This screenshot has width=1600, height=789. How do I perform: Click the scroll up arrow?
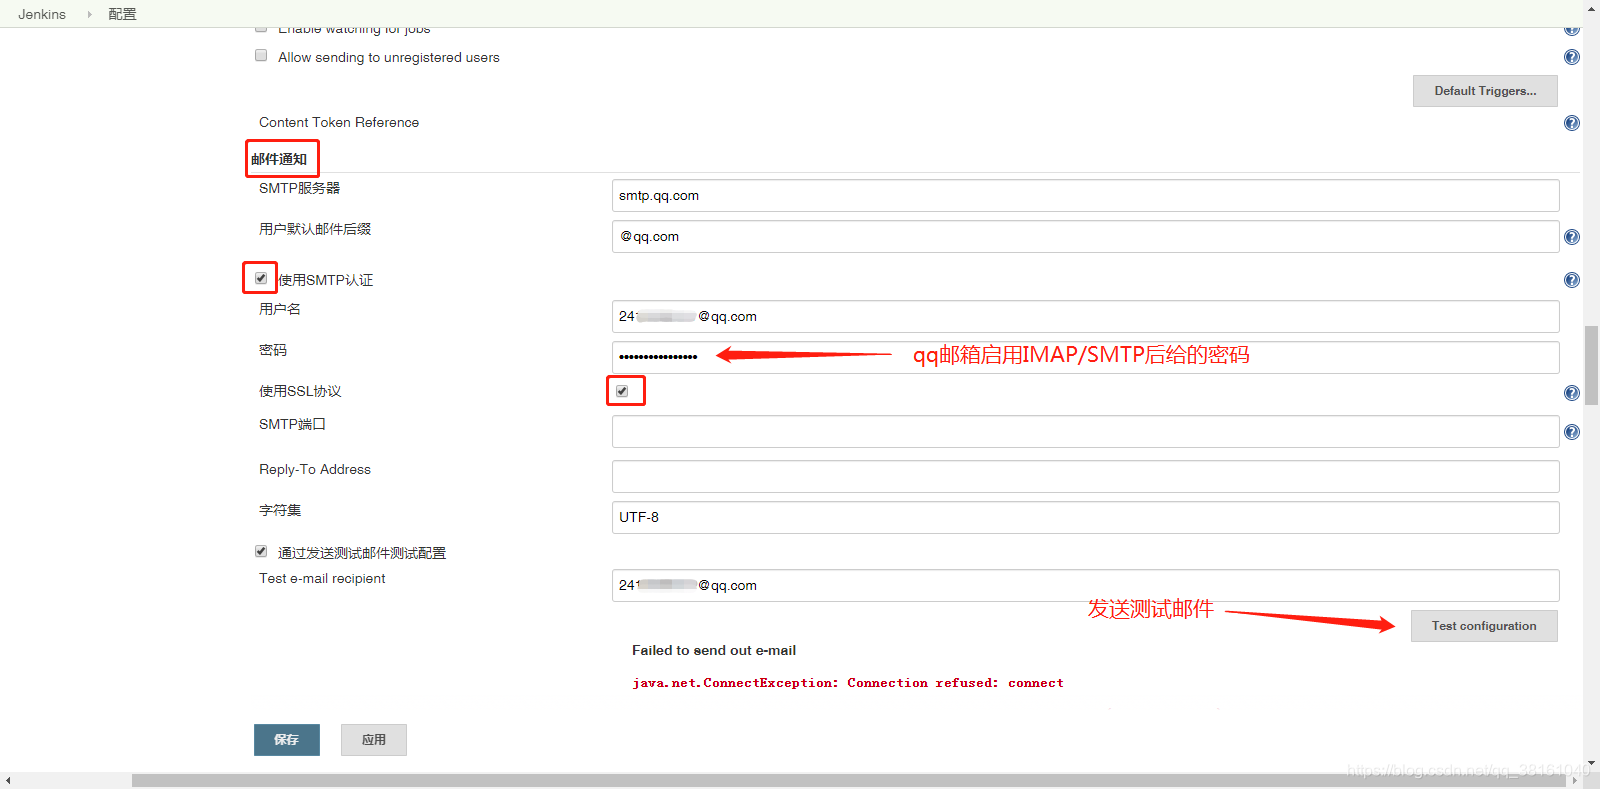click(x=1591, y=8)
